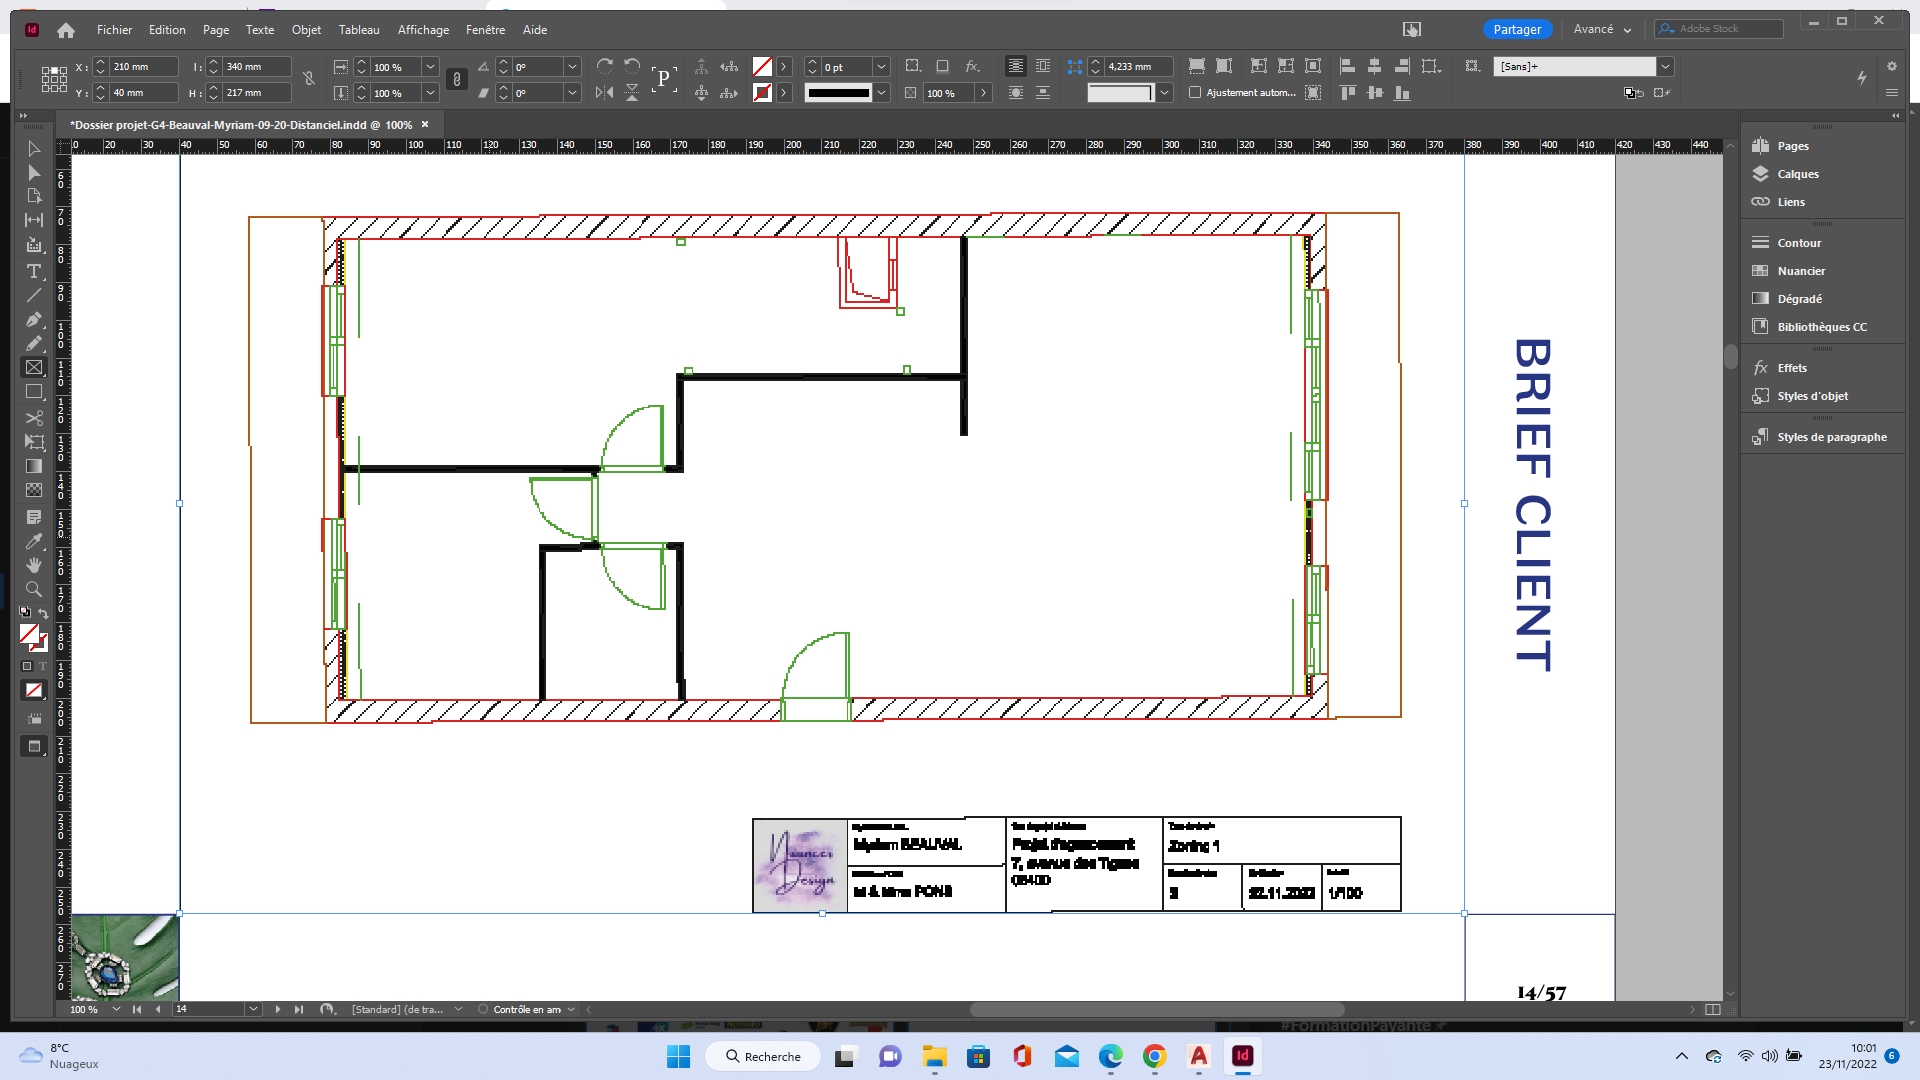
Task: Choose the Scissors tool
Action: [x=34, y=418]
